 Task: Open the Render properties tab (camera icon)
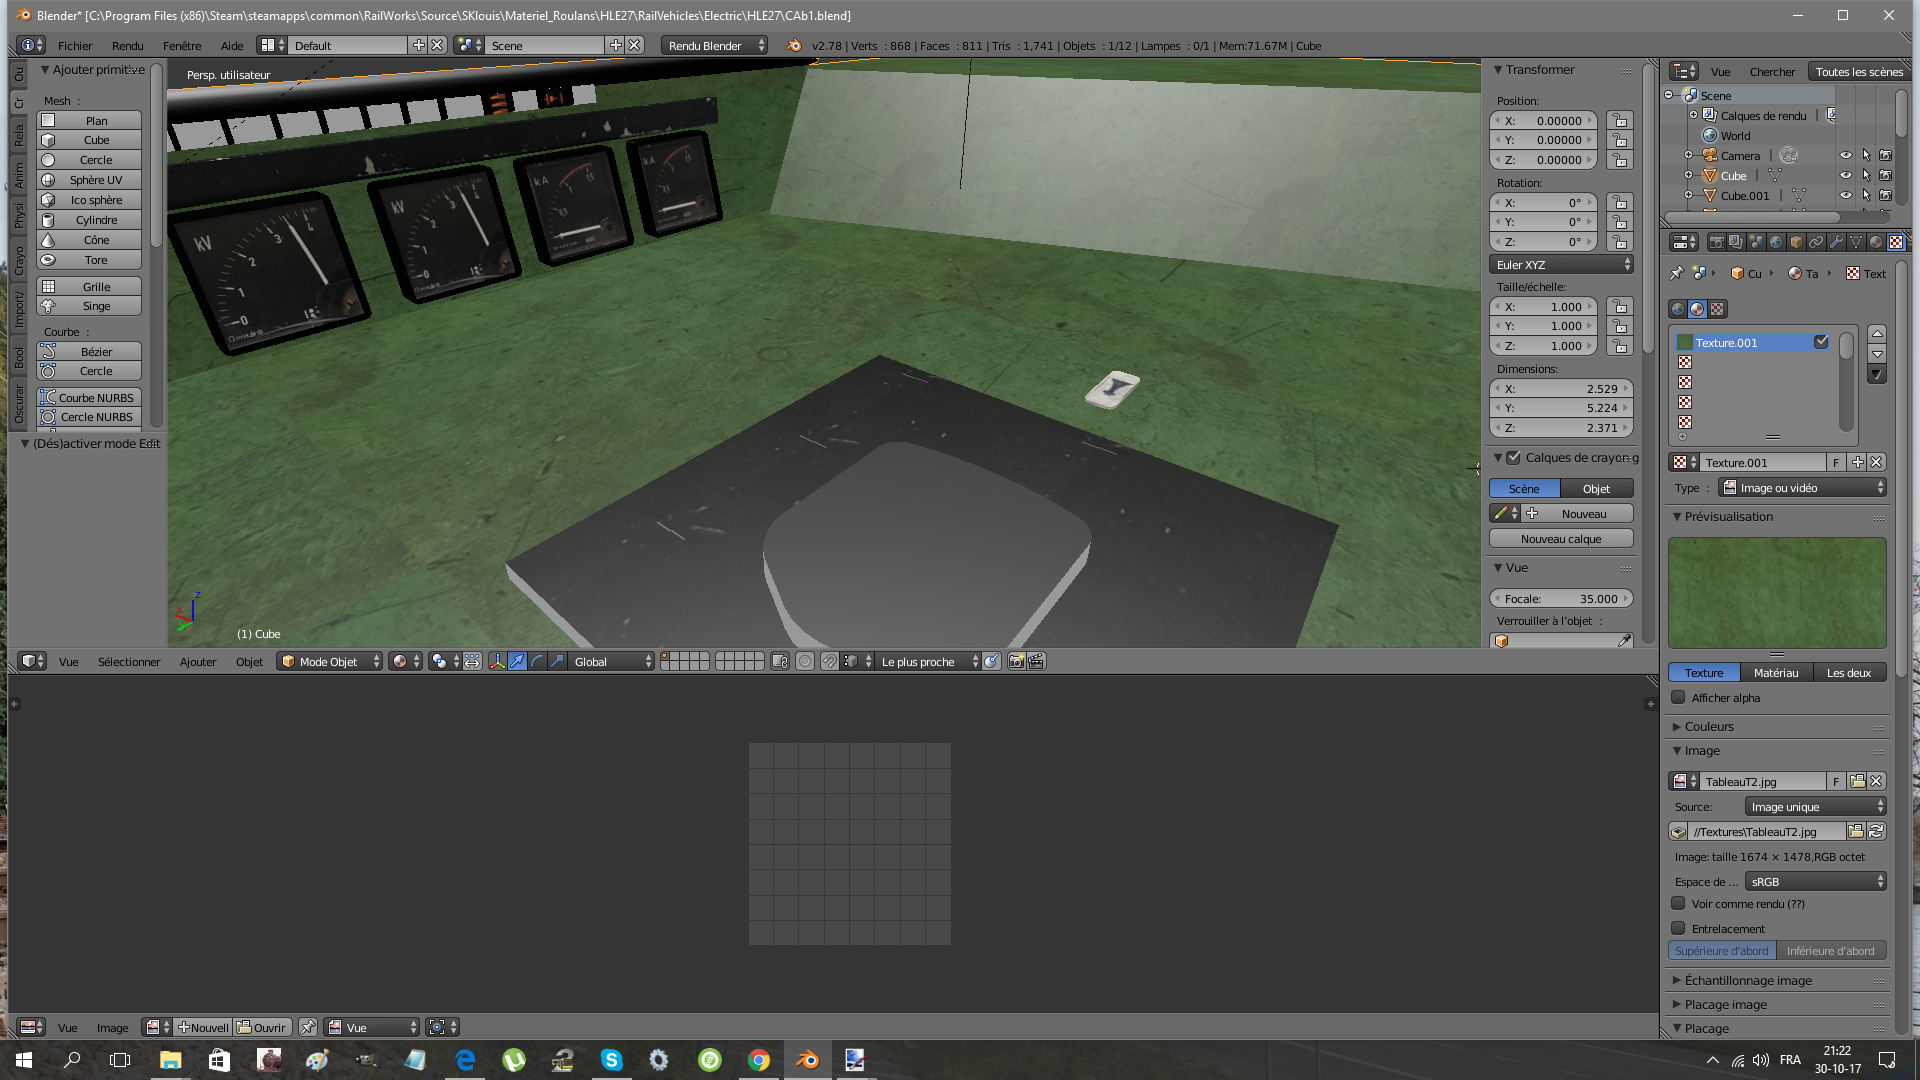click(1716, 242)
